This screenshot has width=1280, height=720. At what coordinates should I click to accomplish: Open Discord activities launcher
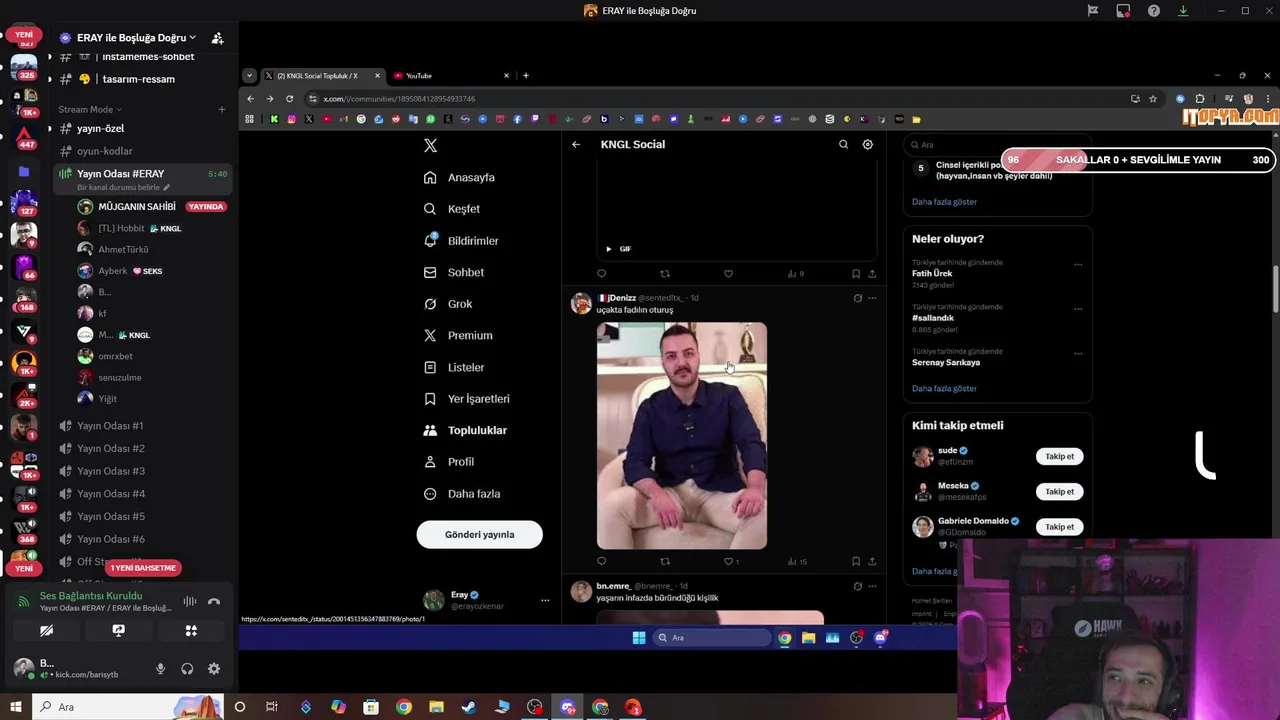[191, 631]
